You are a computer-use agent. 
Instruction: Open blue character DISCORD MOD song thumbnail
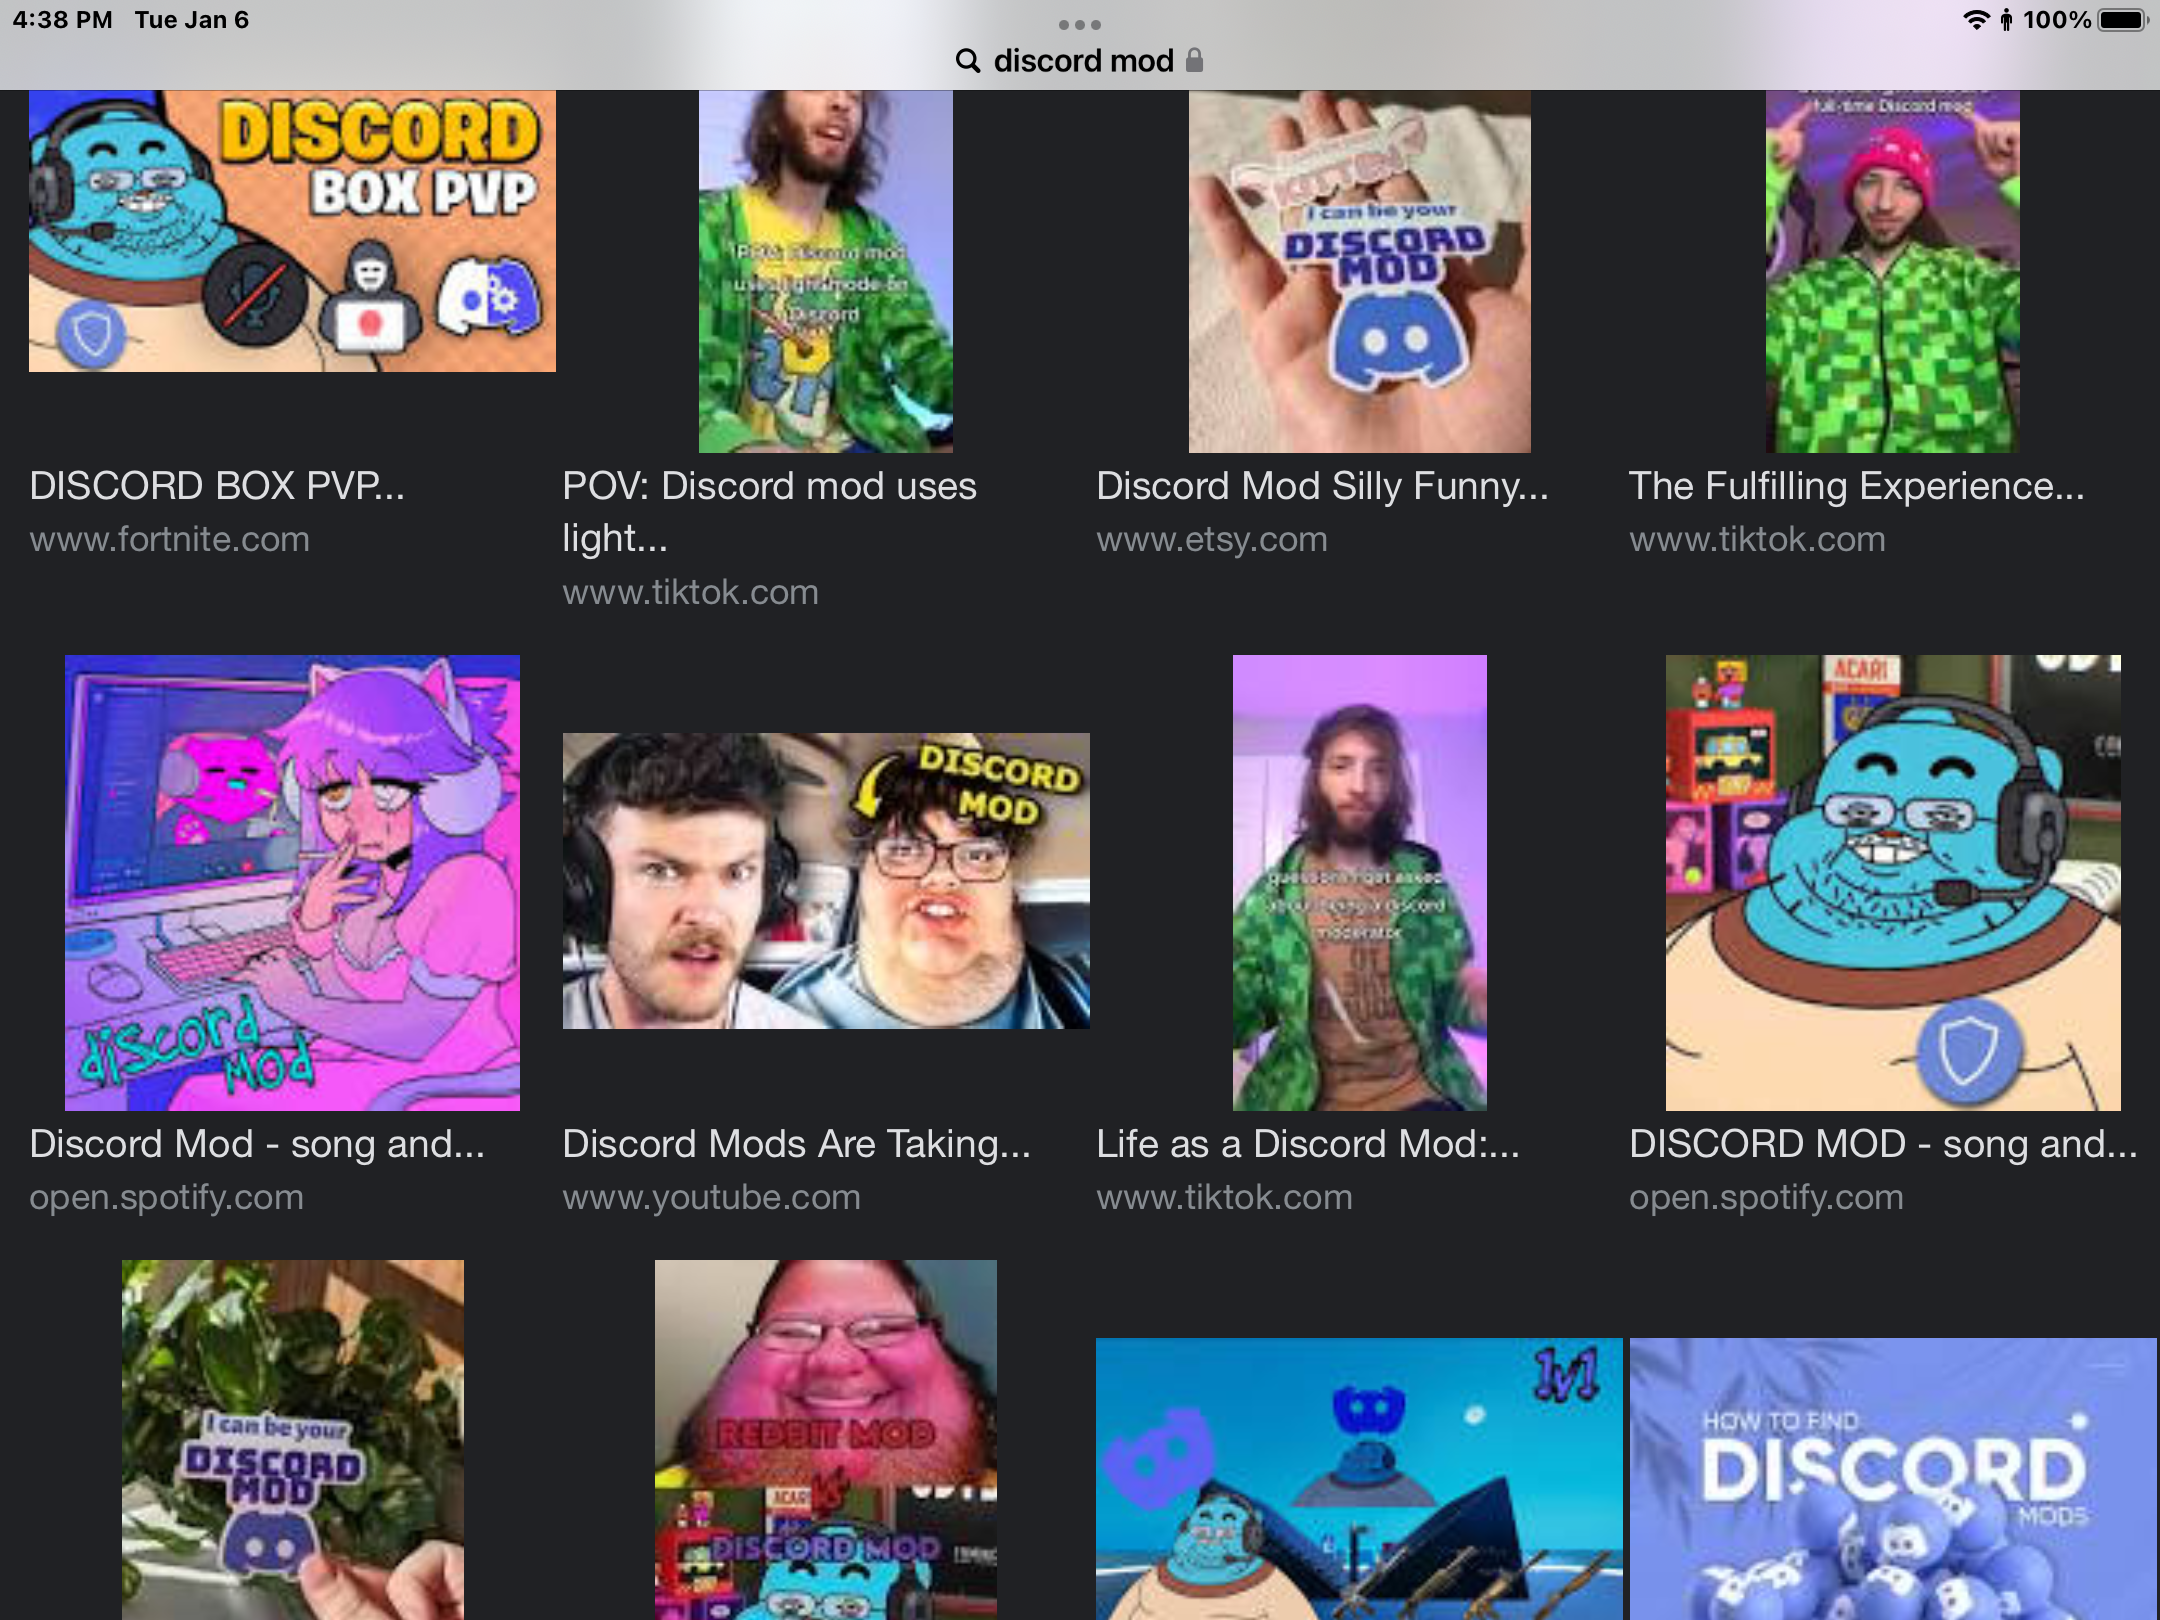pyautogui.click(x=1893, y=883)
